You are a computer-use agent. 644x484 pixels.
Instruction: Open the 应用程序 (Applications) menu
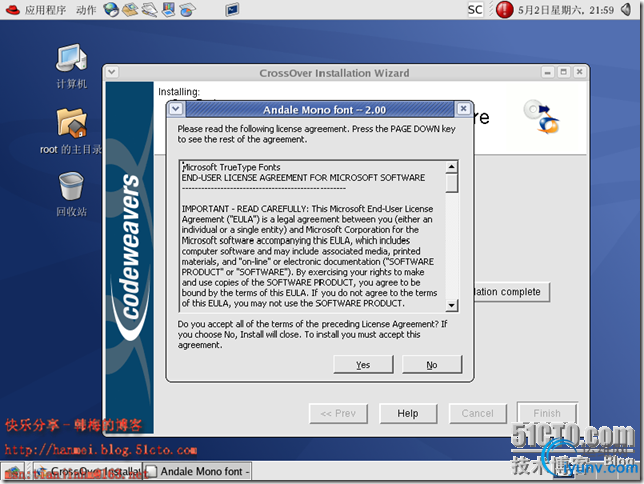pyautogui.click(x=45, y=10)
